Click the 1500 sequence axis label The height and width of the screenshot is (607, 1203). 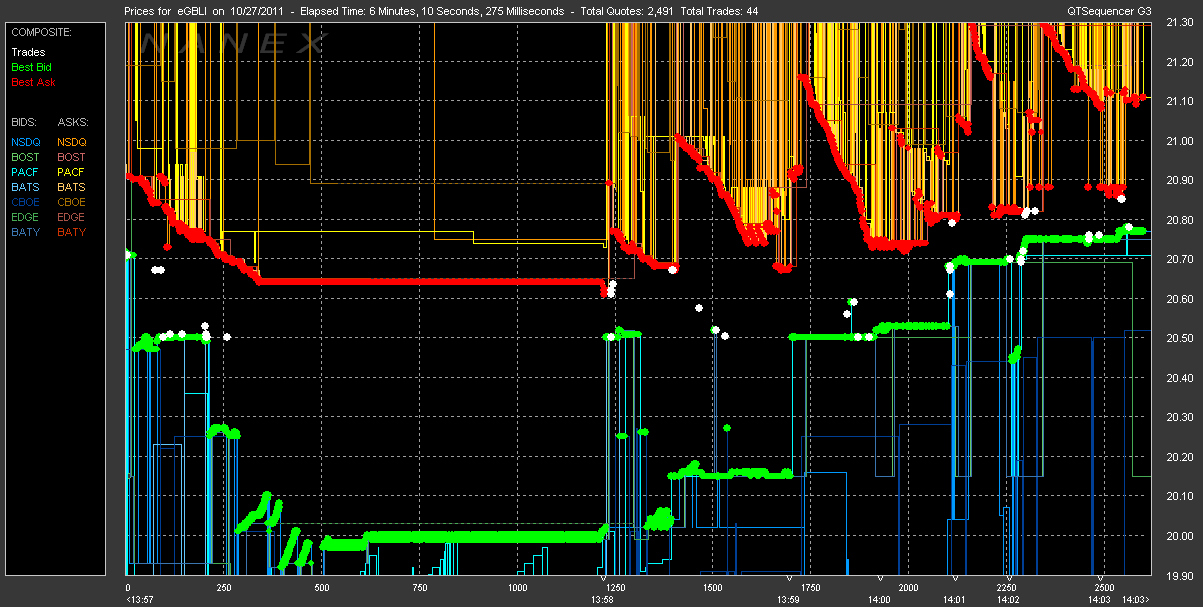(x=712, y=588)
